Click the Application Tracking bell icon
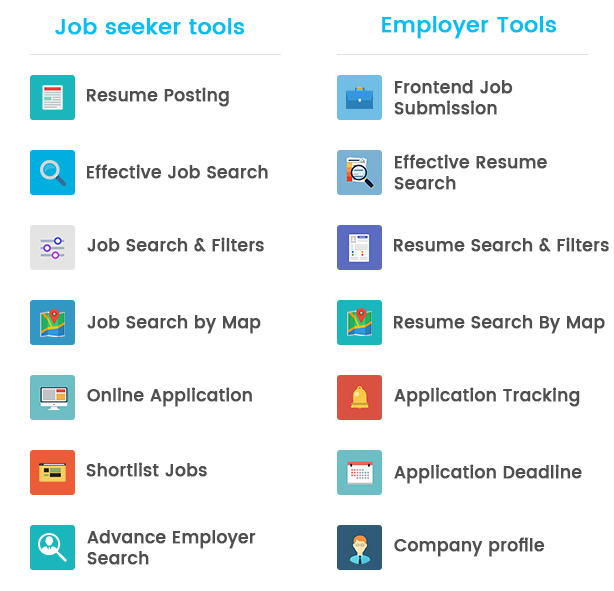614x591 pixels. 359,397
